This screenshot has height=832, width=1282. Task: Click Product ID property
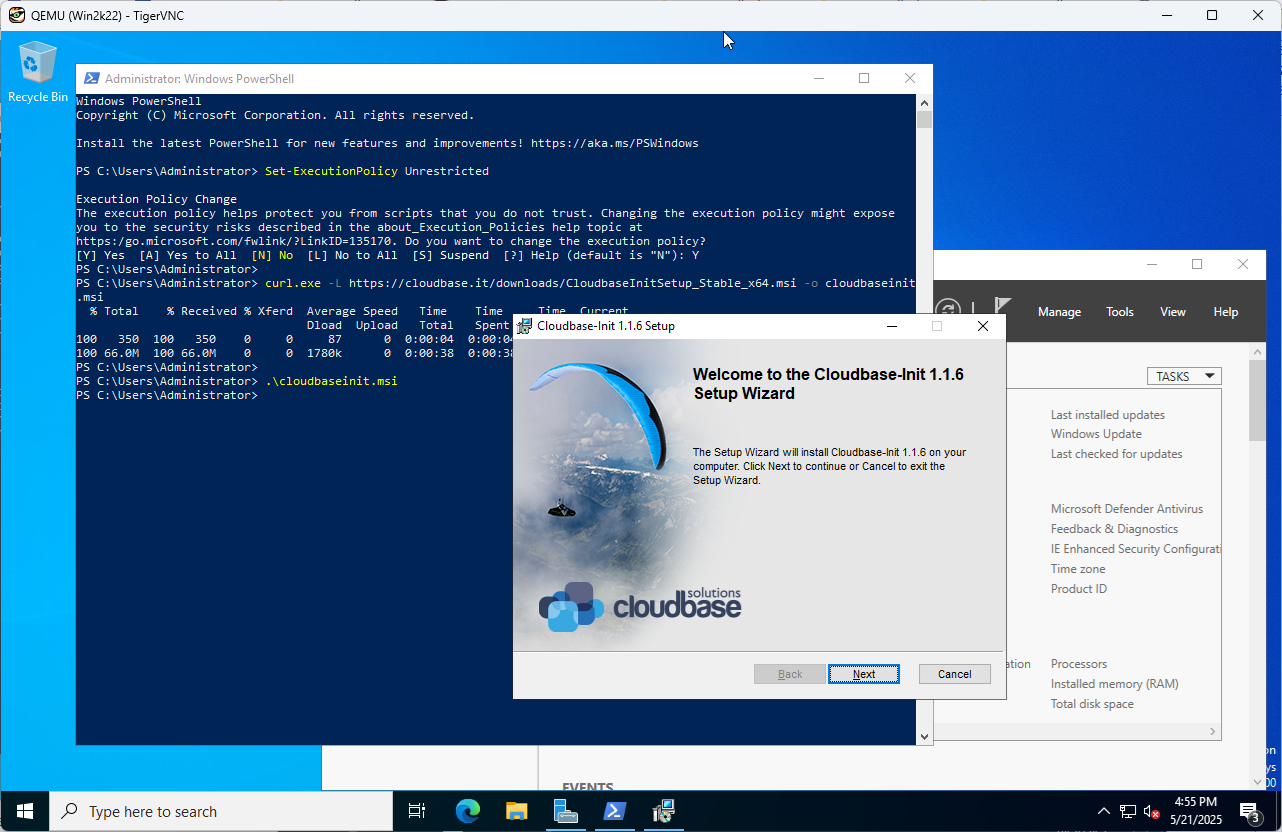[x=1079, y=589]
